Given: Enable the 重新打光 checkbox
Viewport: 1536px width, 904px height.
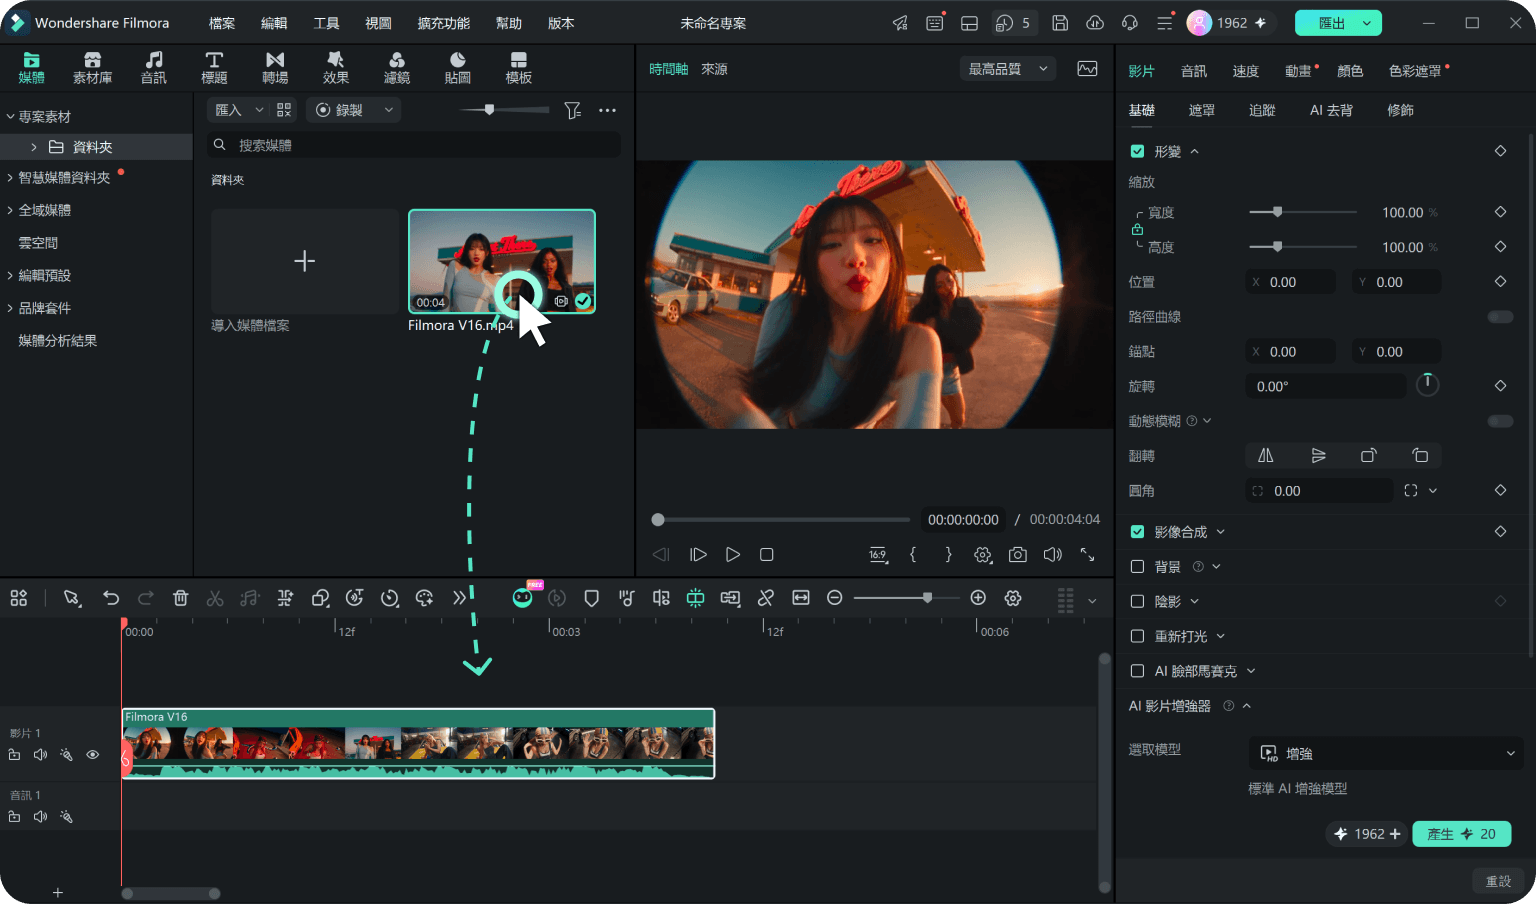Looking at the screenshot, I should coord(1137,636).
